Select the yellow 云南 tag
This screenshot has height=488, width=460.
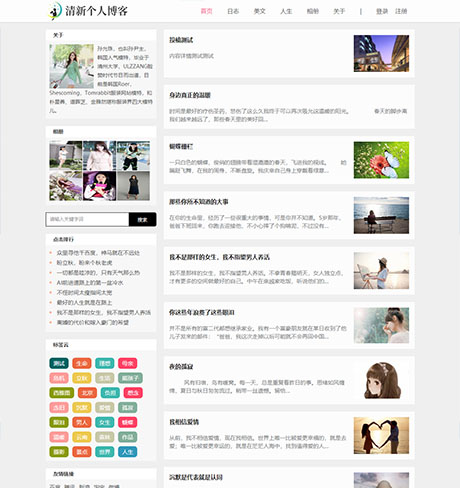click(x=82, y=437)
